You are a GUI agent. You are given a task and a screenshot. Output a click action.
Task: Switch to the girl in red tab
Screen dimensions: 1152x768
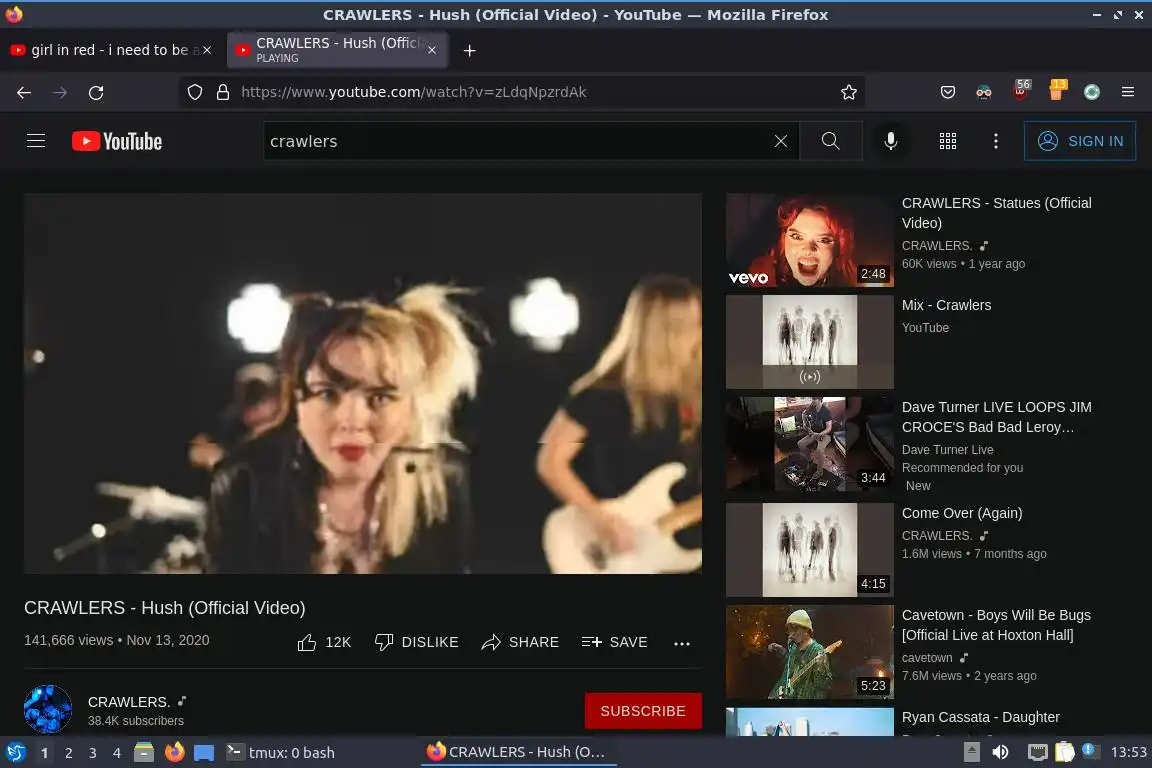[x=110, y=50]
